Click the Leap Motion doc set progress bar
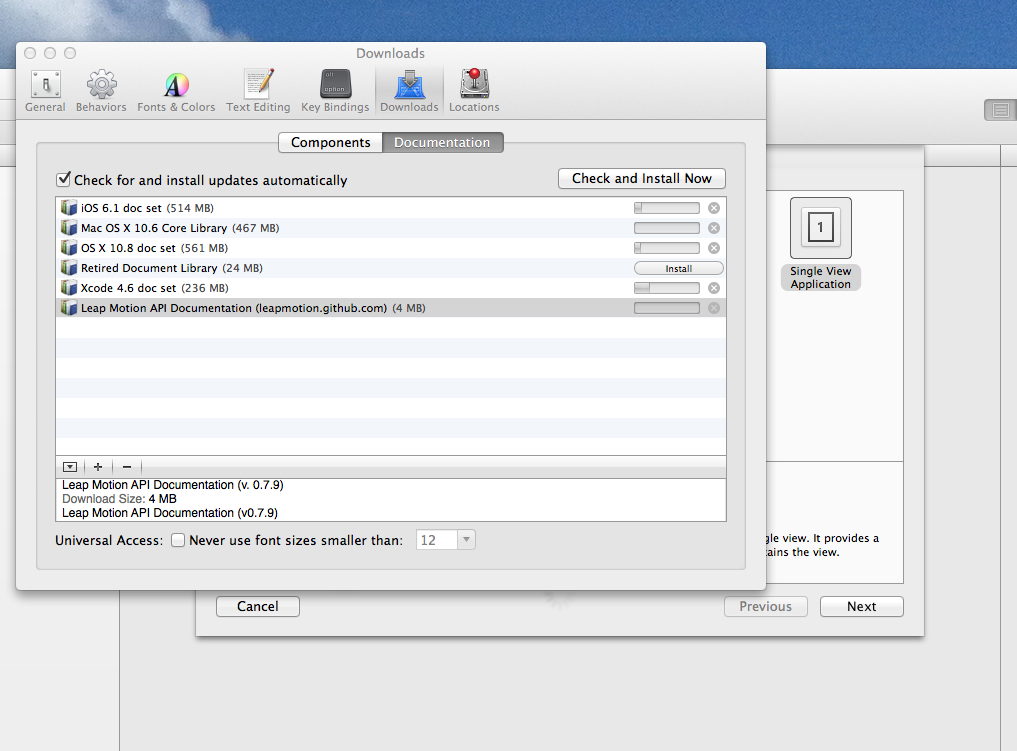Screen dimensions: 1017x751 pos(667,308)
